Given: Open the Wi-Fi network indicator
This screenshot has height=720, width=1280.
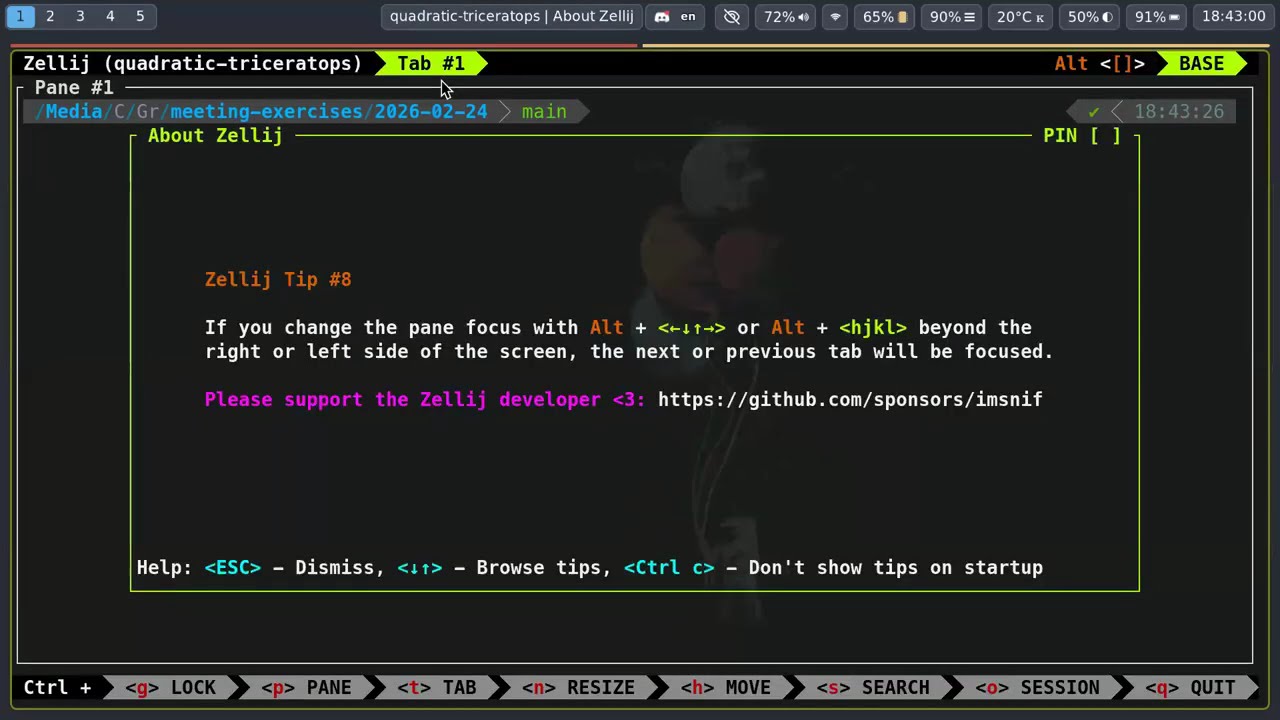Looking at the screenshot, I should coord(836,16).
